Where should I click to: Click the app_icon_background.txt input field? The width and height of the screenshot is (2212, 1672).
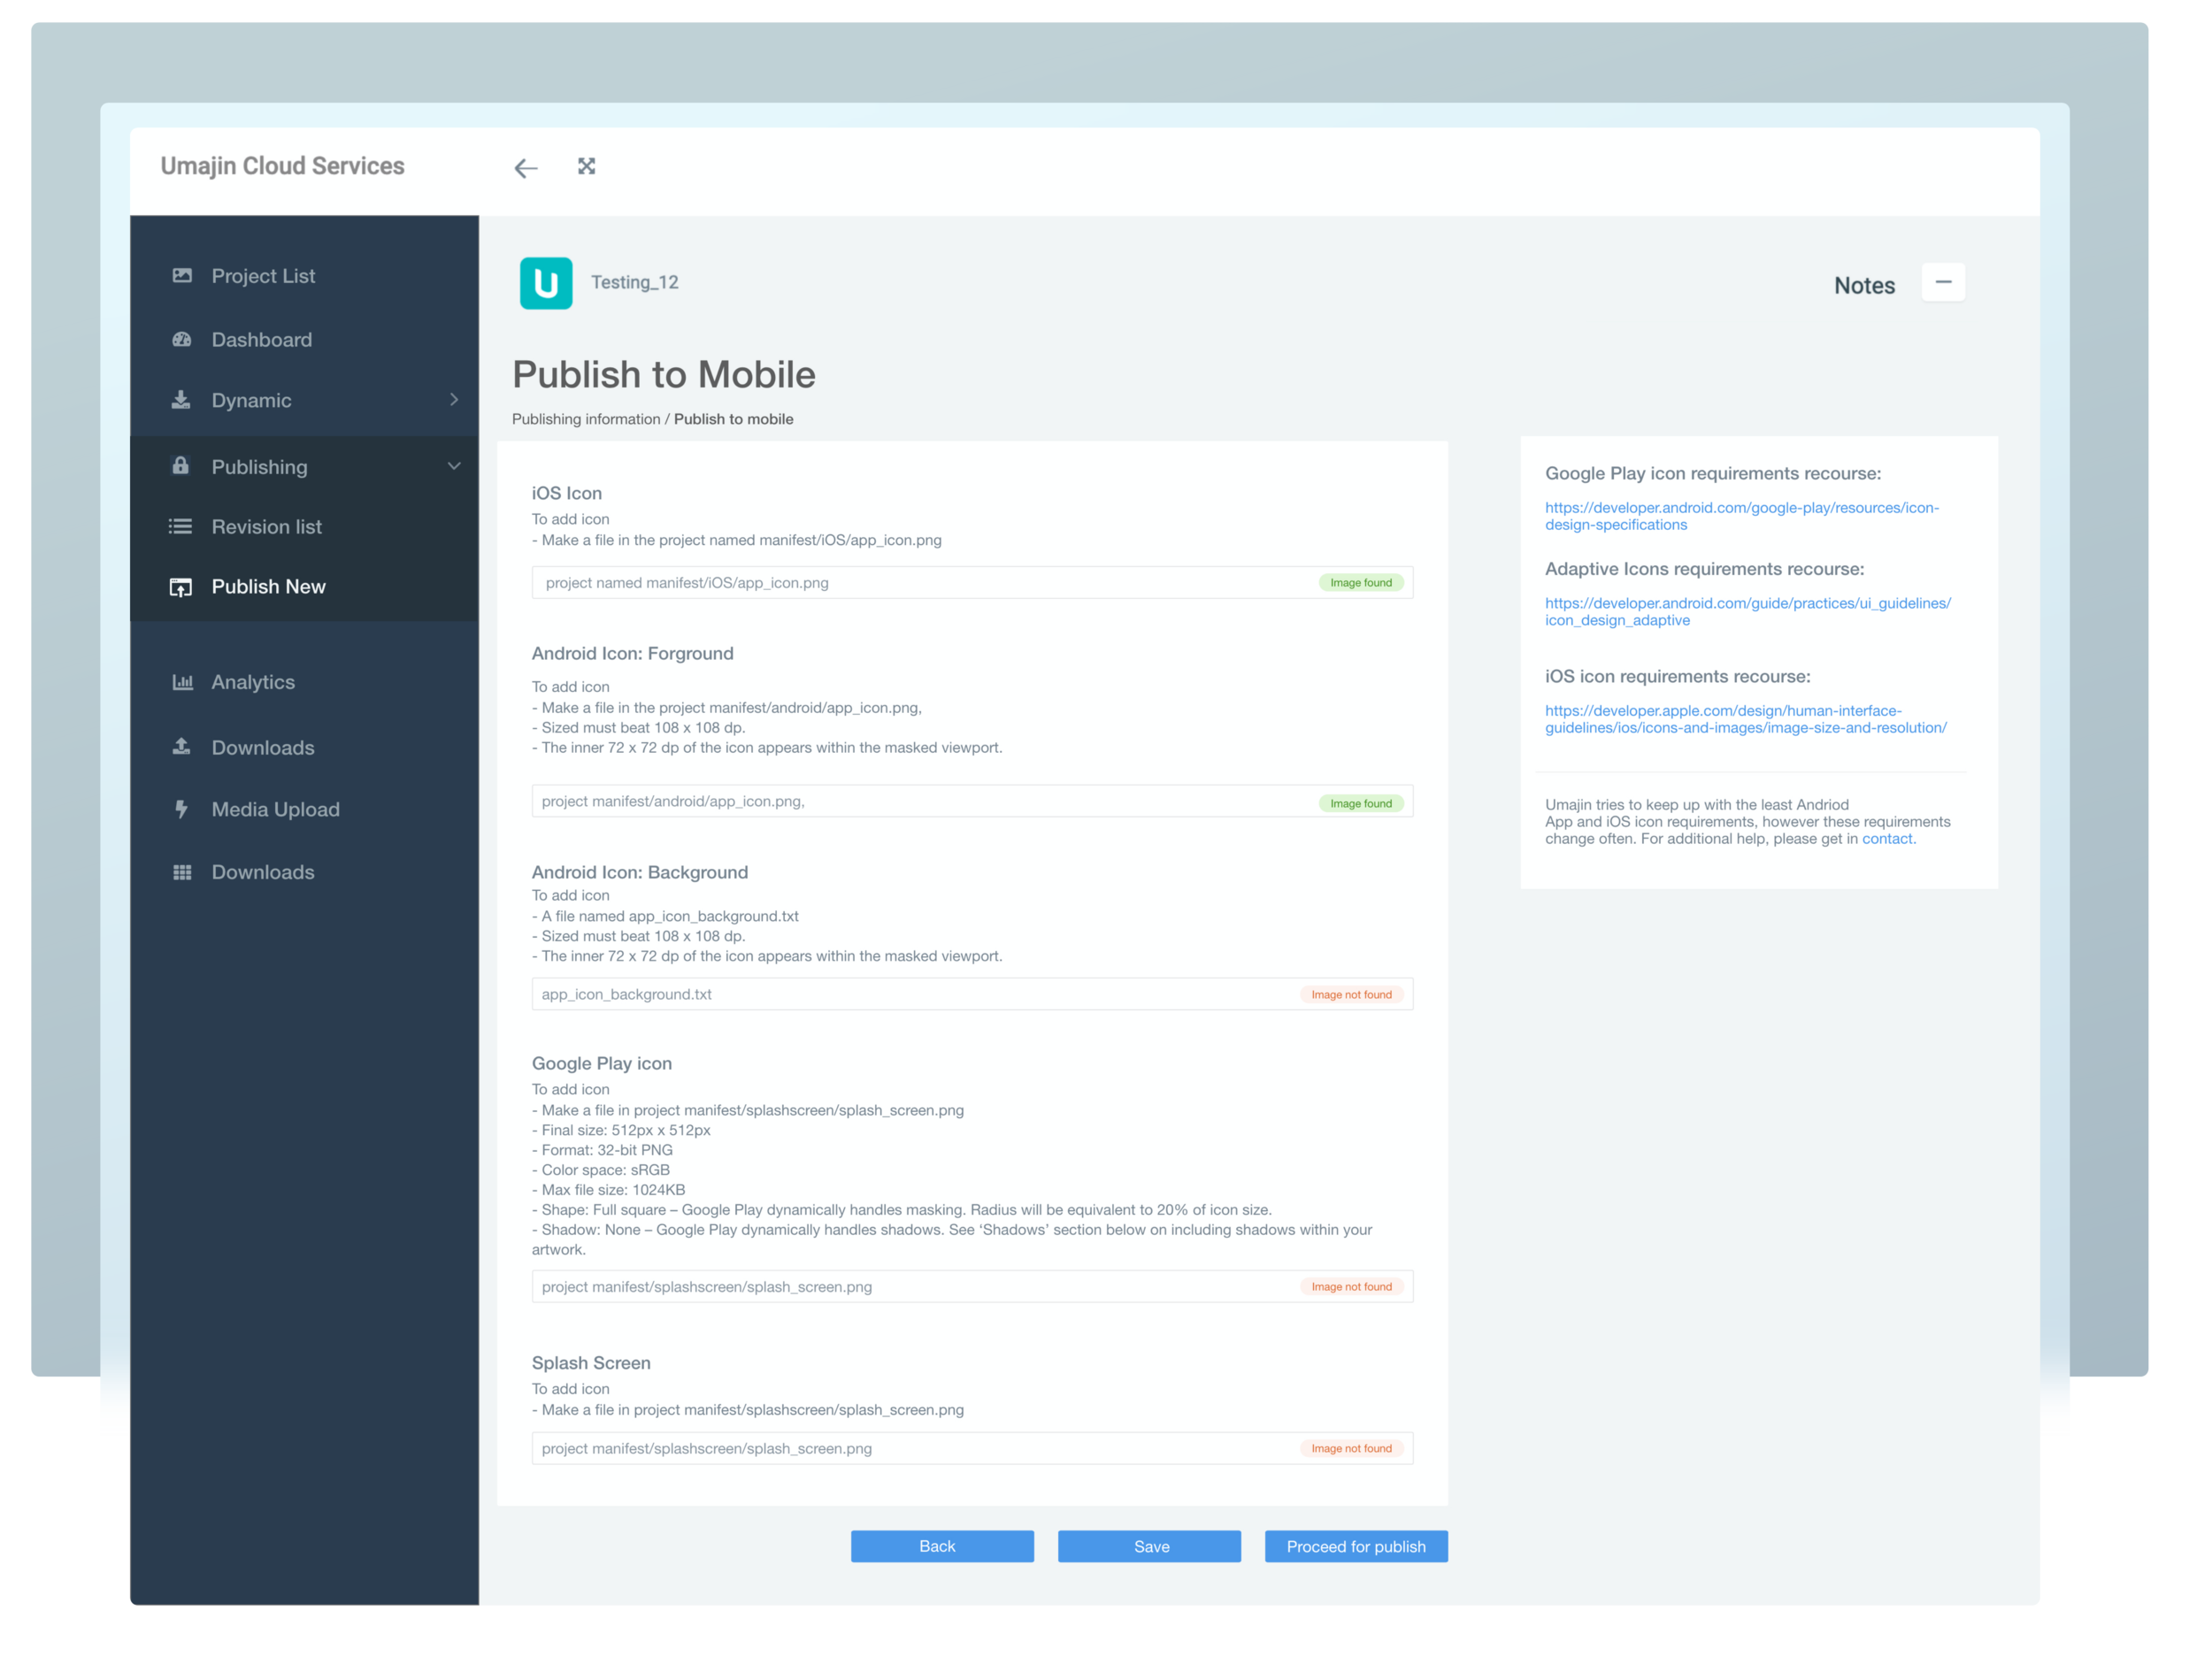pyautogui.click(x=900, y=994)
